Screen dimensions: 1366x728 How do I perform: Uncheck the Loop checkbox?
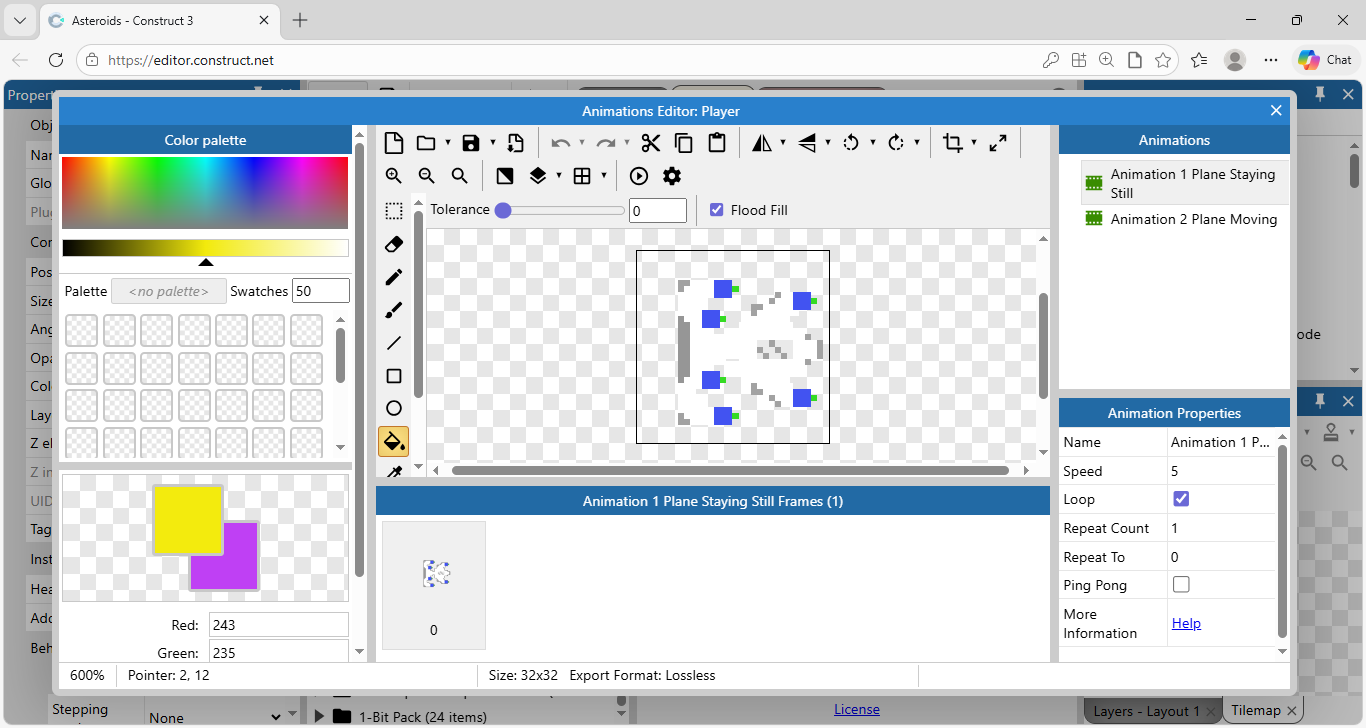(1181, 499)
